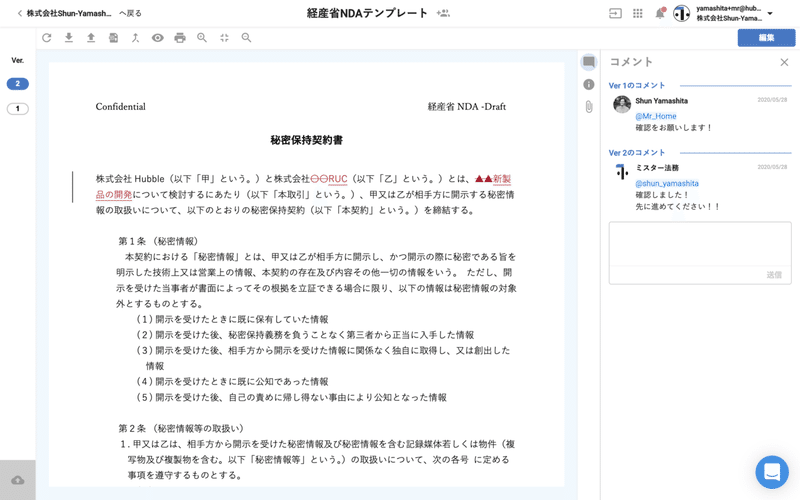Click the add members icon beside the title

[443, 13]
